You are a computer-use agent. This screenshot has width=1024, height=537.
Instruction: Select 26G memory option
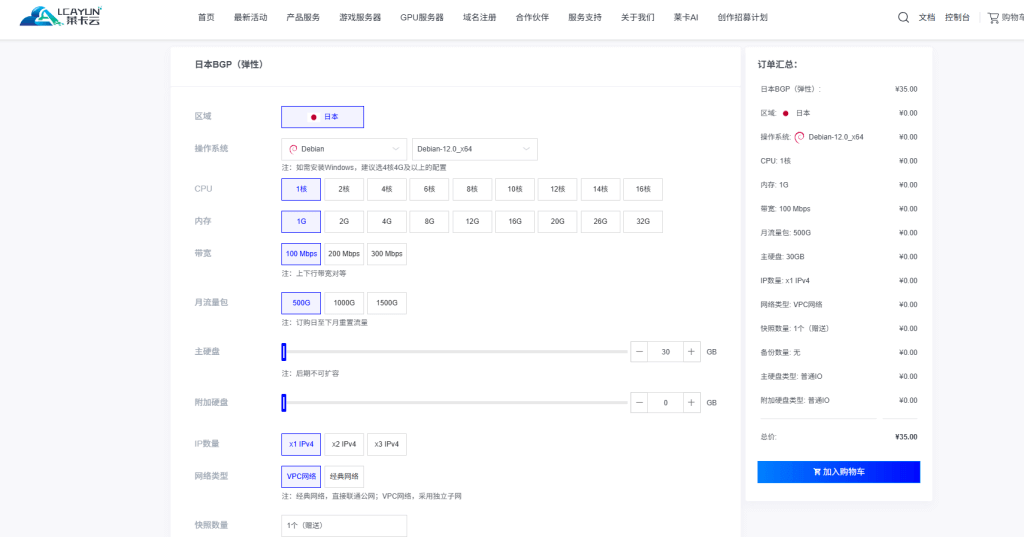[600, 221]
